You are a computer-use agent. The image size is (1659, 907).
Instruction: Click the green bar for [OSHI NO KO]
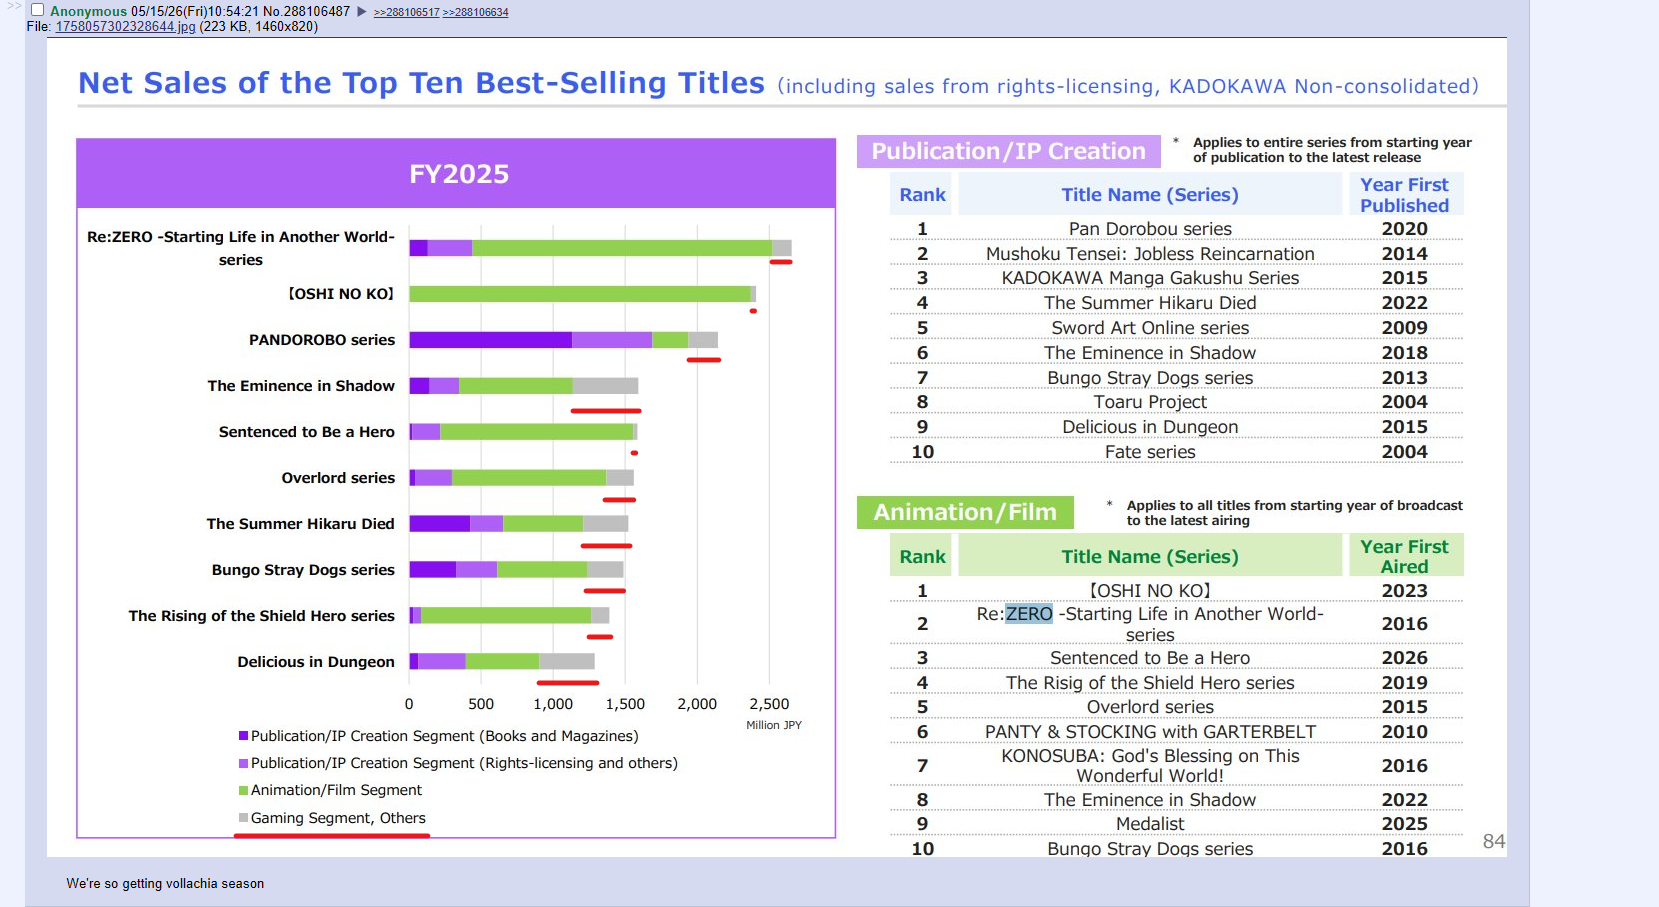coord(580,294)
